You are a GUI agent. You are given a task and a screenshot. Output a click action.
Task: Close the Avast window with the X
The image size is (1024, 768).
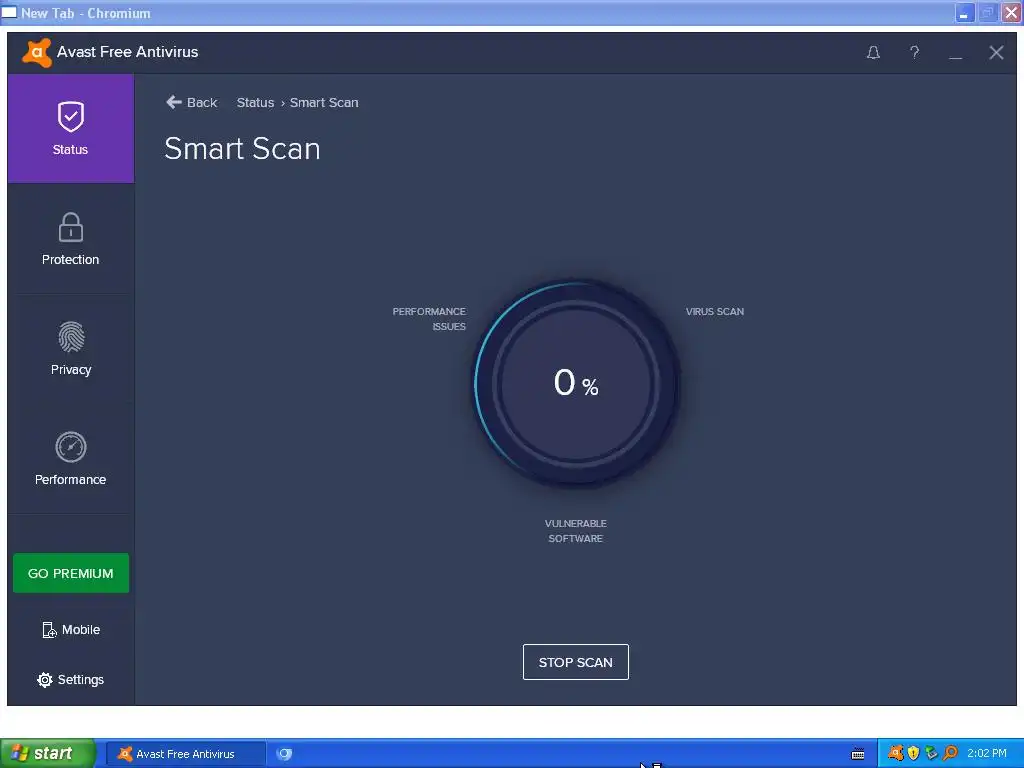pos(996,52)
